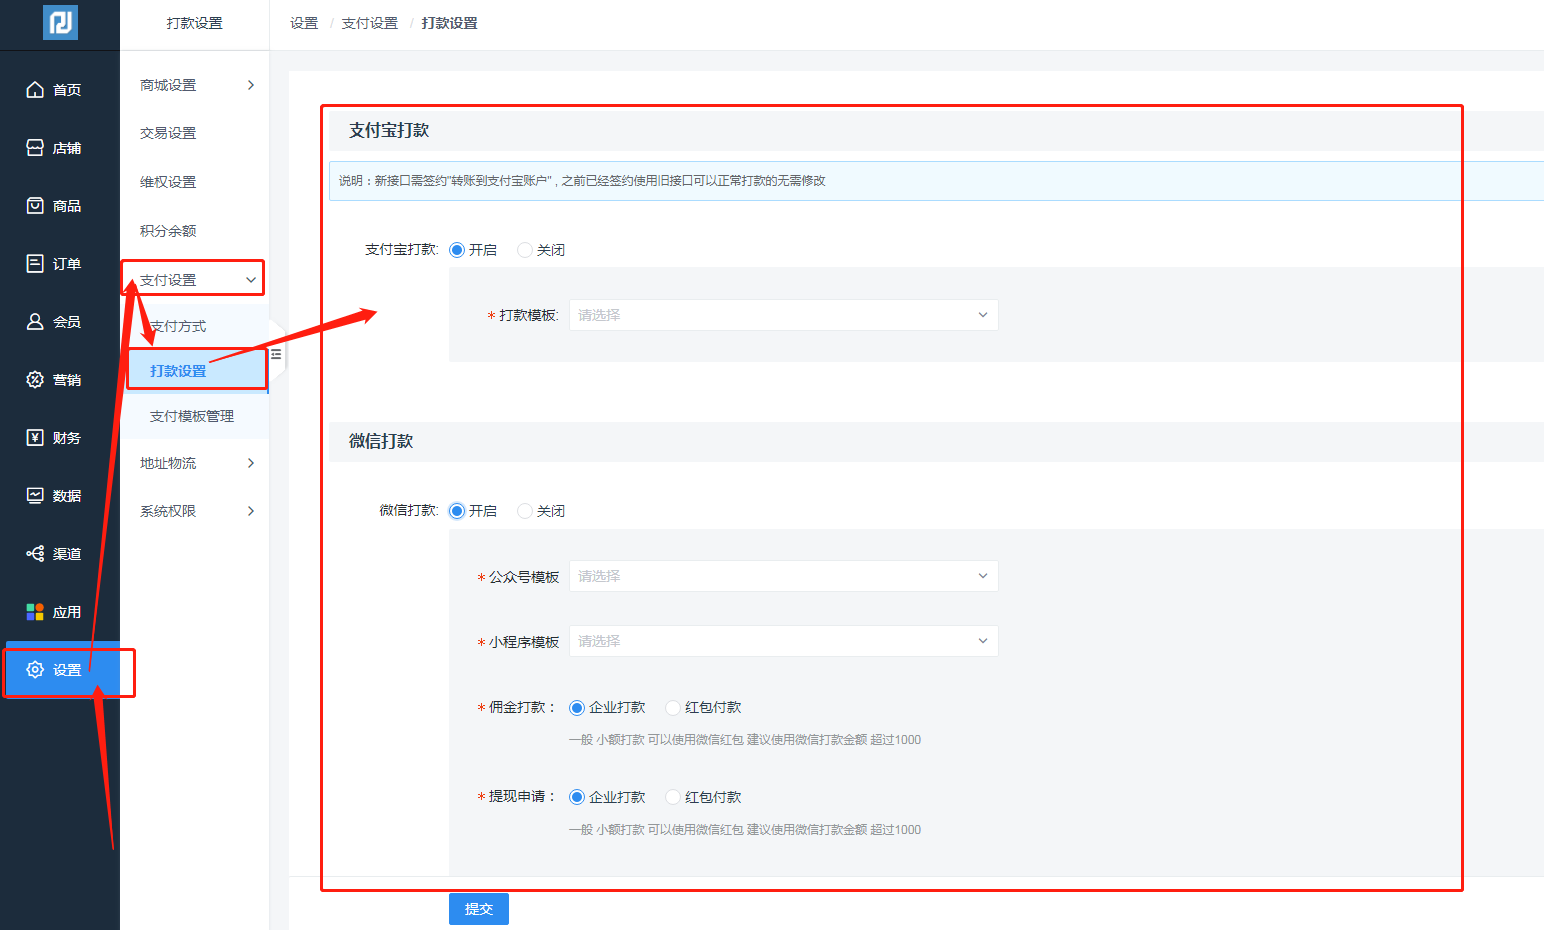Open the 打款模板 dropdown
This screenshot has width=1544, height=930.
click(x=783, y=315)
